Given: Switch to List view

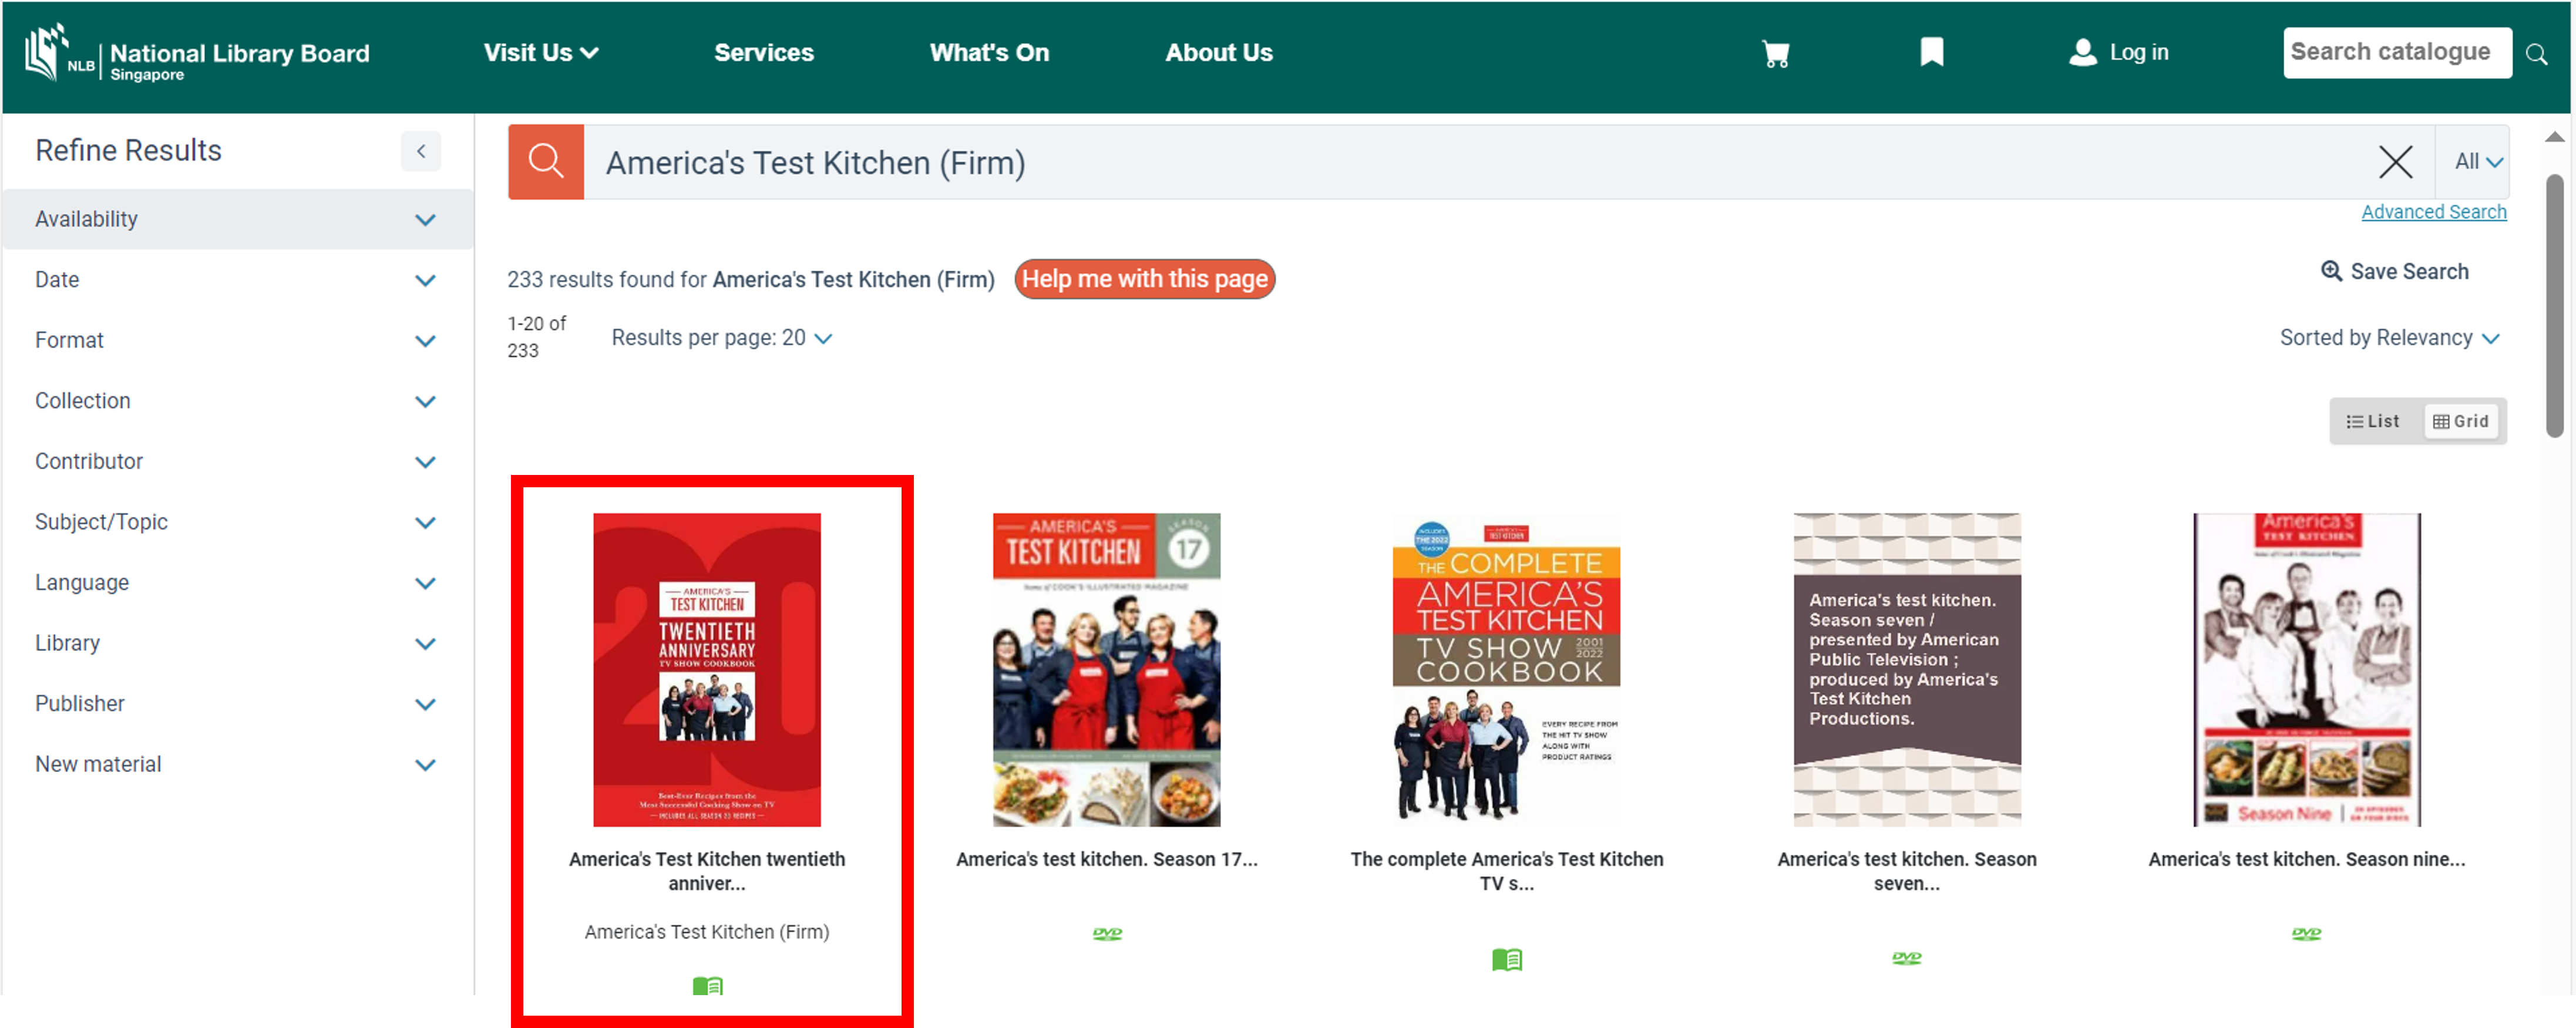Looking at the screenshot, I should pos(2373,421).
